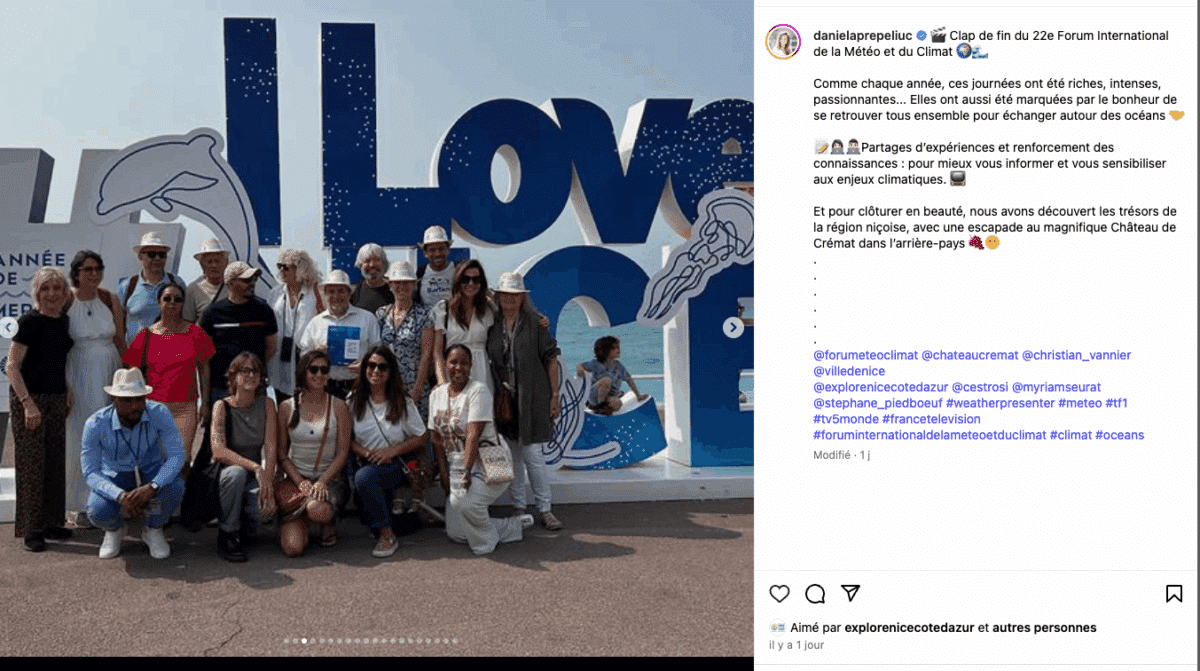This screenshot has height=671, width=1200.
Task: Share the post via paper plane icon
Action: (x=850, y=593)
